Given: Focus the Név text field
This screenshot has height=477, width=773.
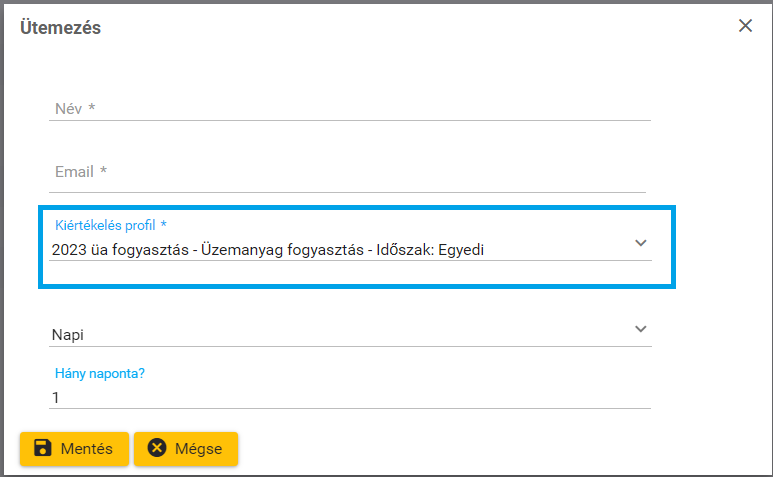Looking at the screenshot, I should 350,108.
